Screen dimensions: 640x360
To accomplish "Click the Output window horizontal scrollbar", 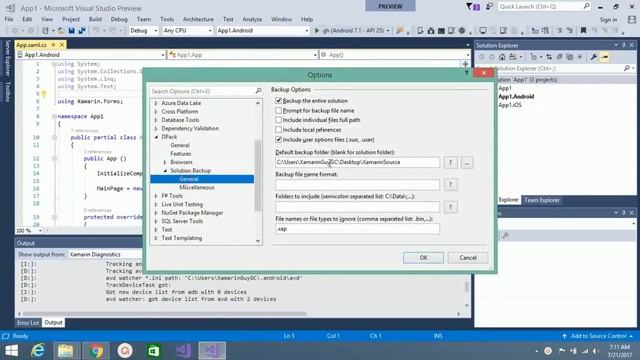I will point(164,314).
